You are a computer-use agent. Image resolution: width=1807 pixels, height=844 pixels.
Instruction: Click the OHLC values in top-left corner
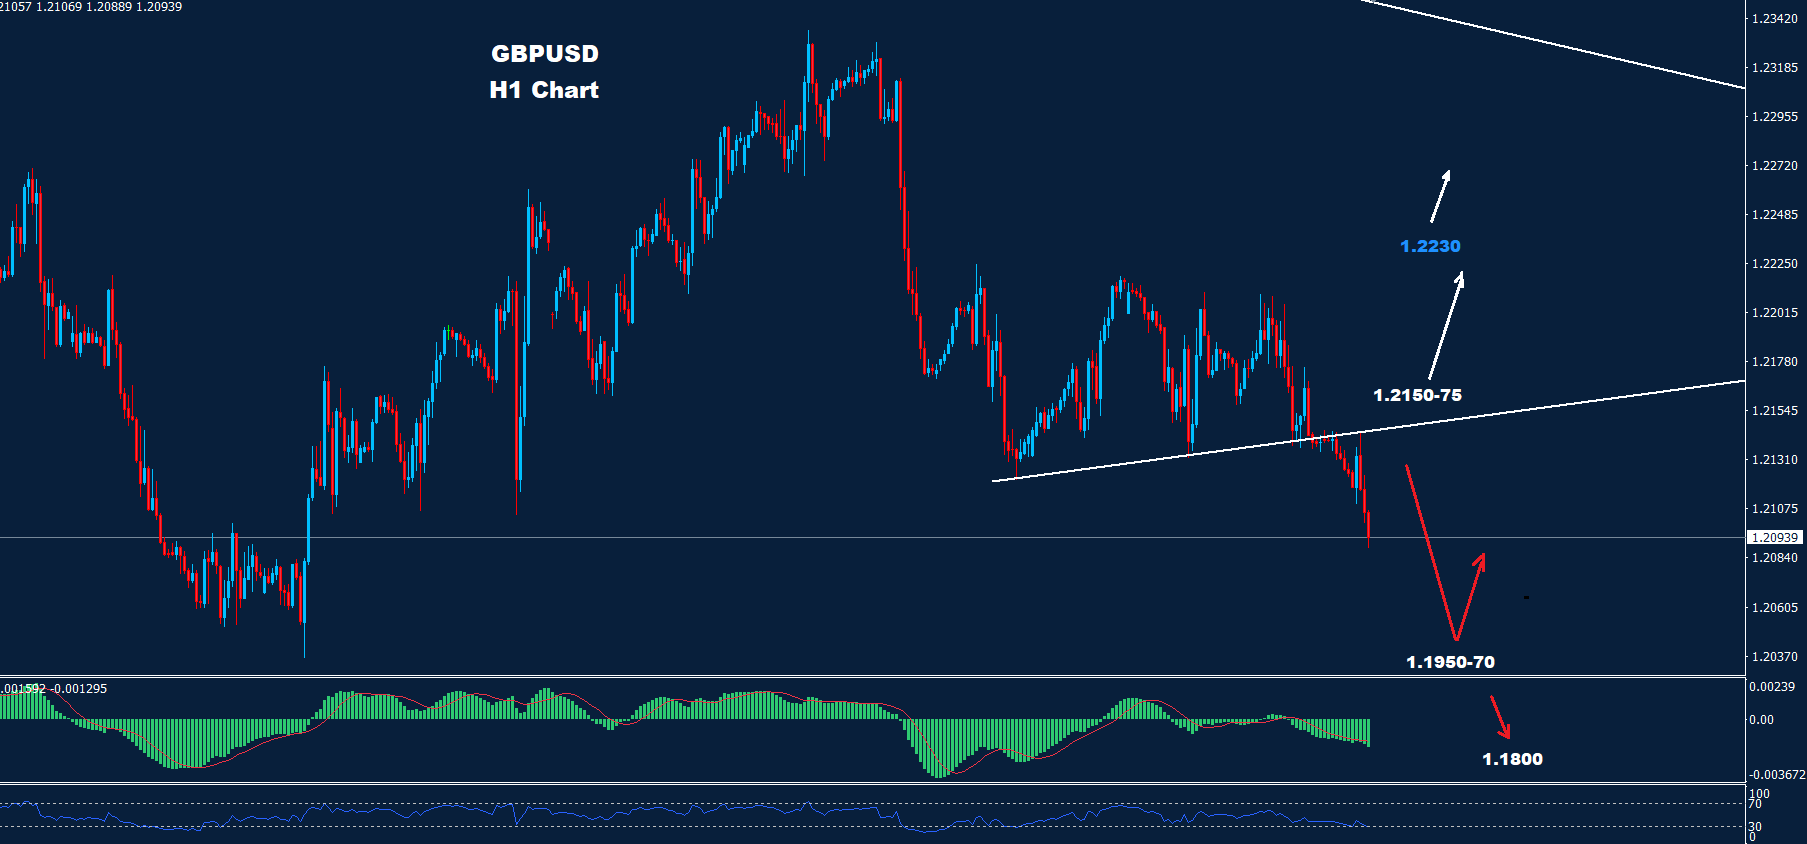click(91, 7)
